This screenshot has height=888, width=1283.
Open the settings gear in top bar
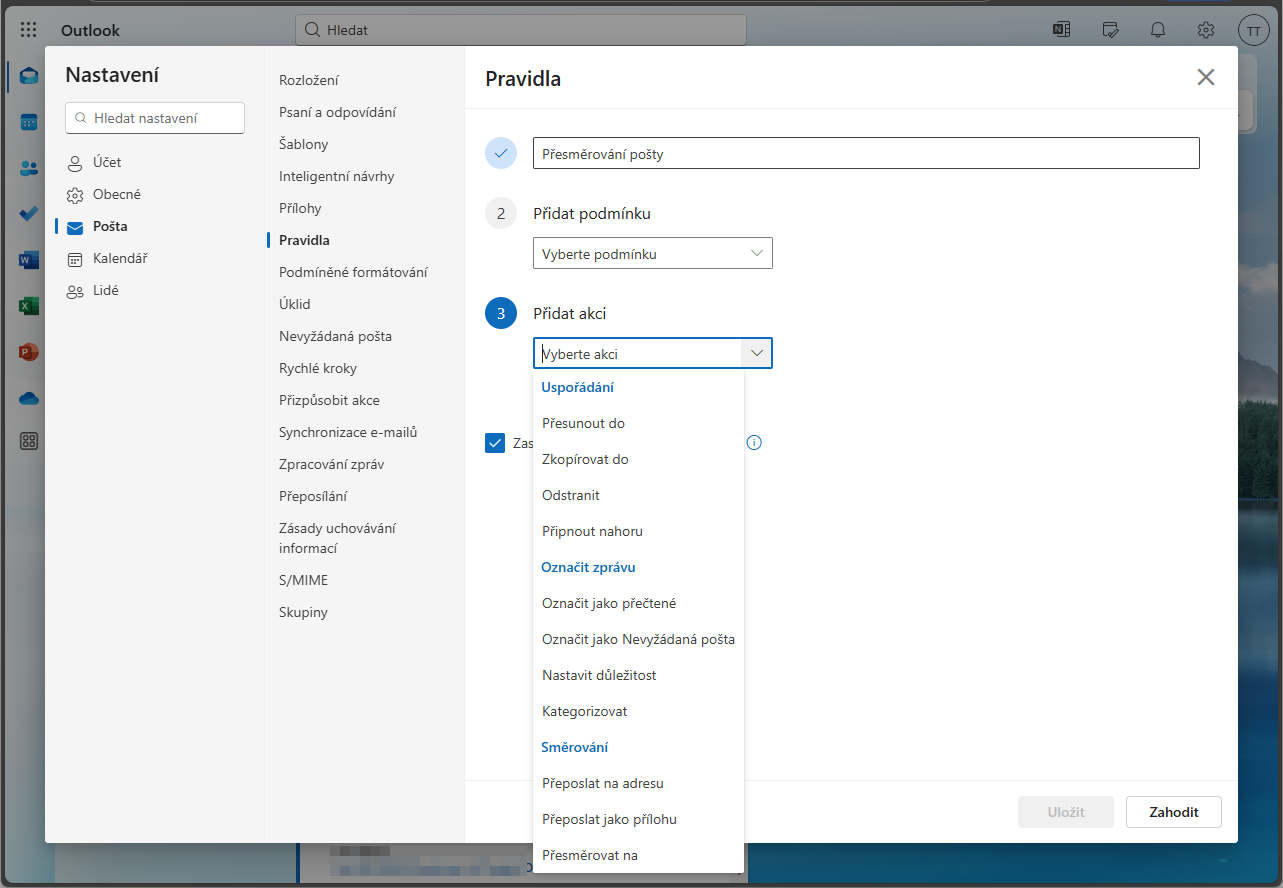click(1206, 30)
